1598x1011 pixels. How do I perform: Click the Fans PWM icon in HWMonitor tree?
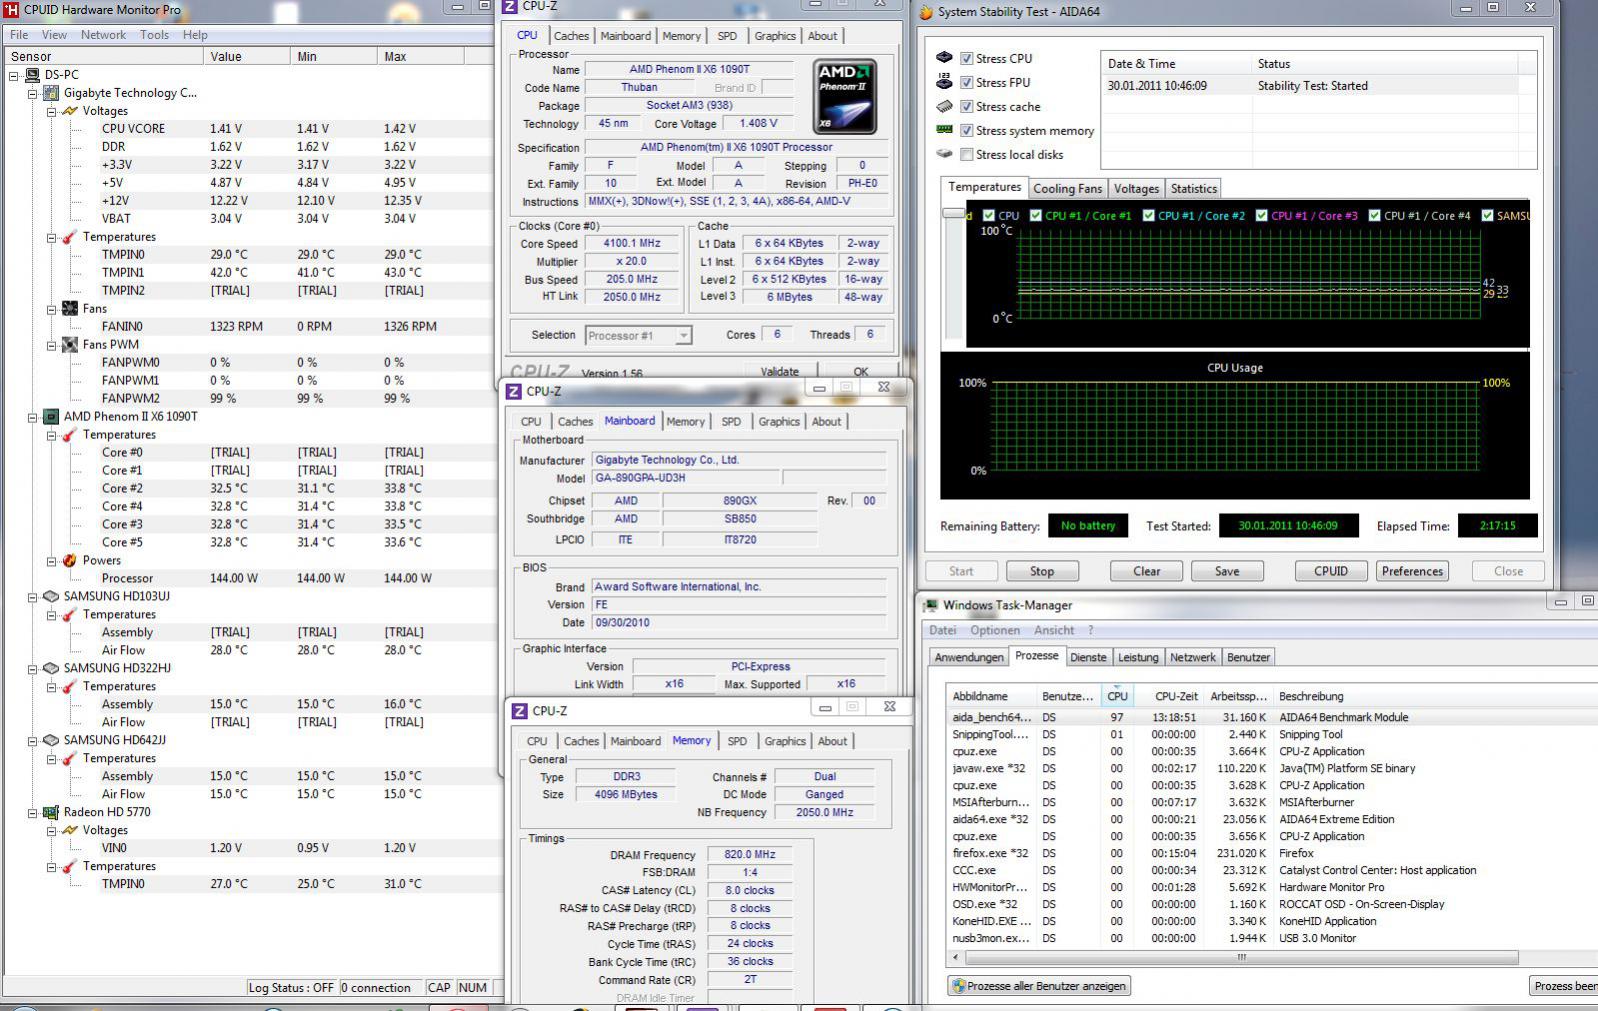tap(70, 344)
